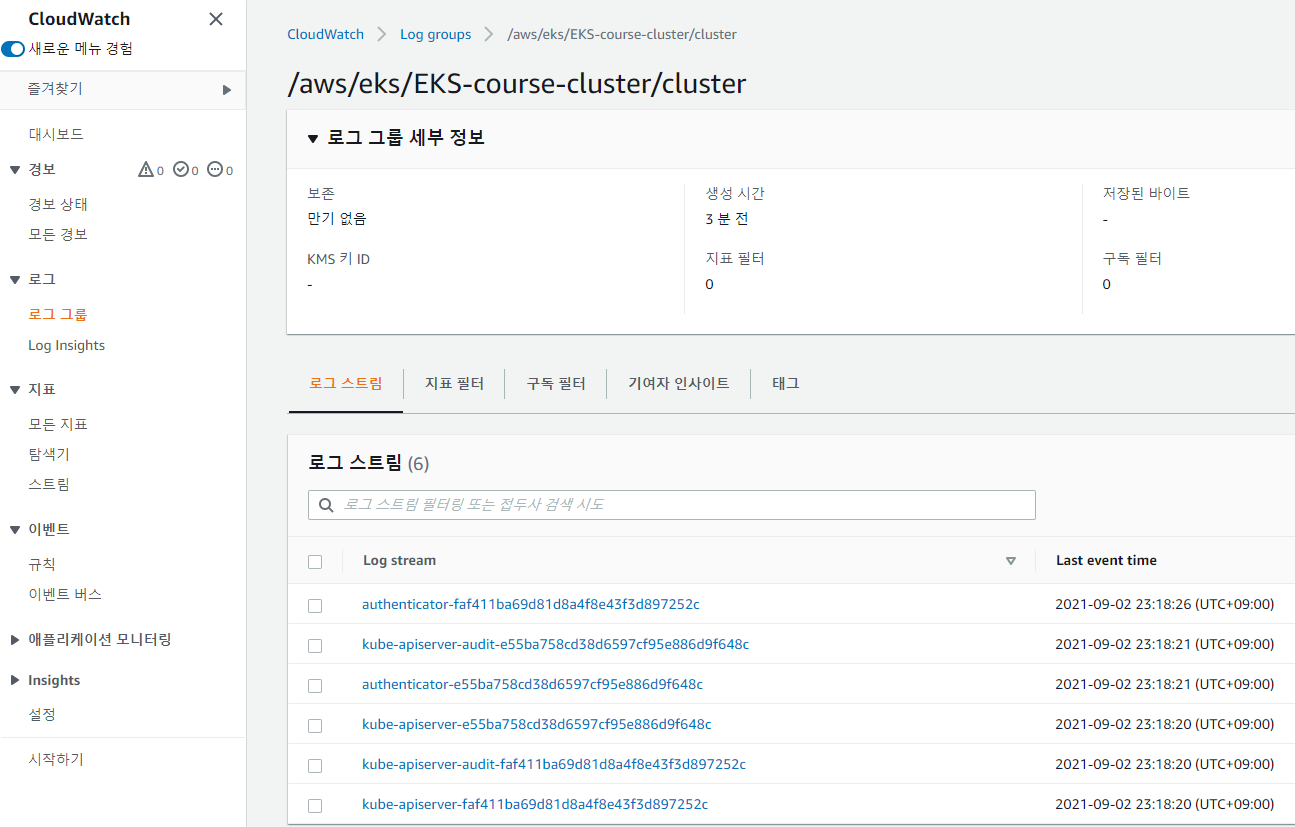
Task: Check authenticator-e55ba758 row checkbox
Action: click(x=315, y=686)
